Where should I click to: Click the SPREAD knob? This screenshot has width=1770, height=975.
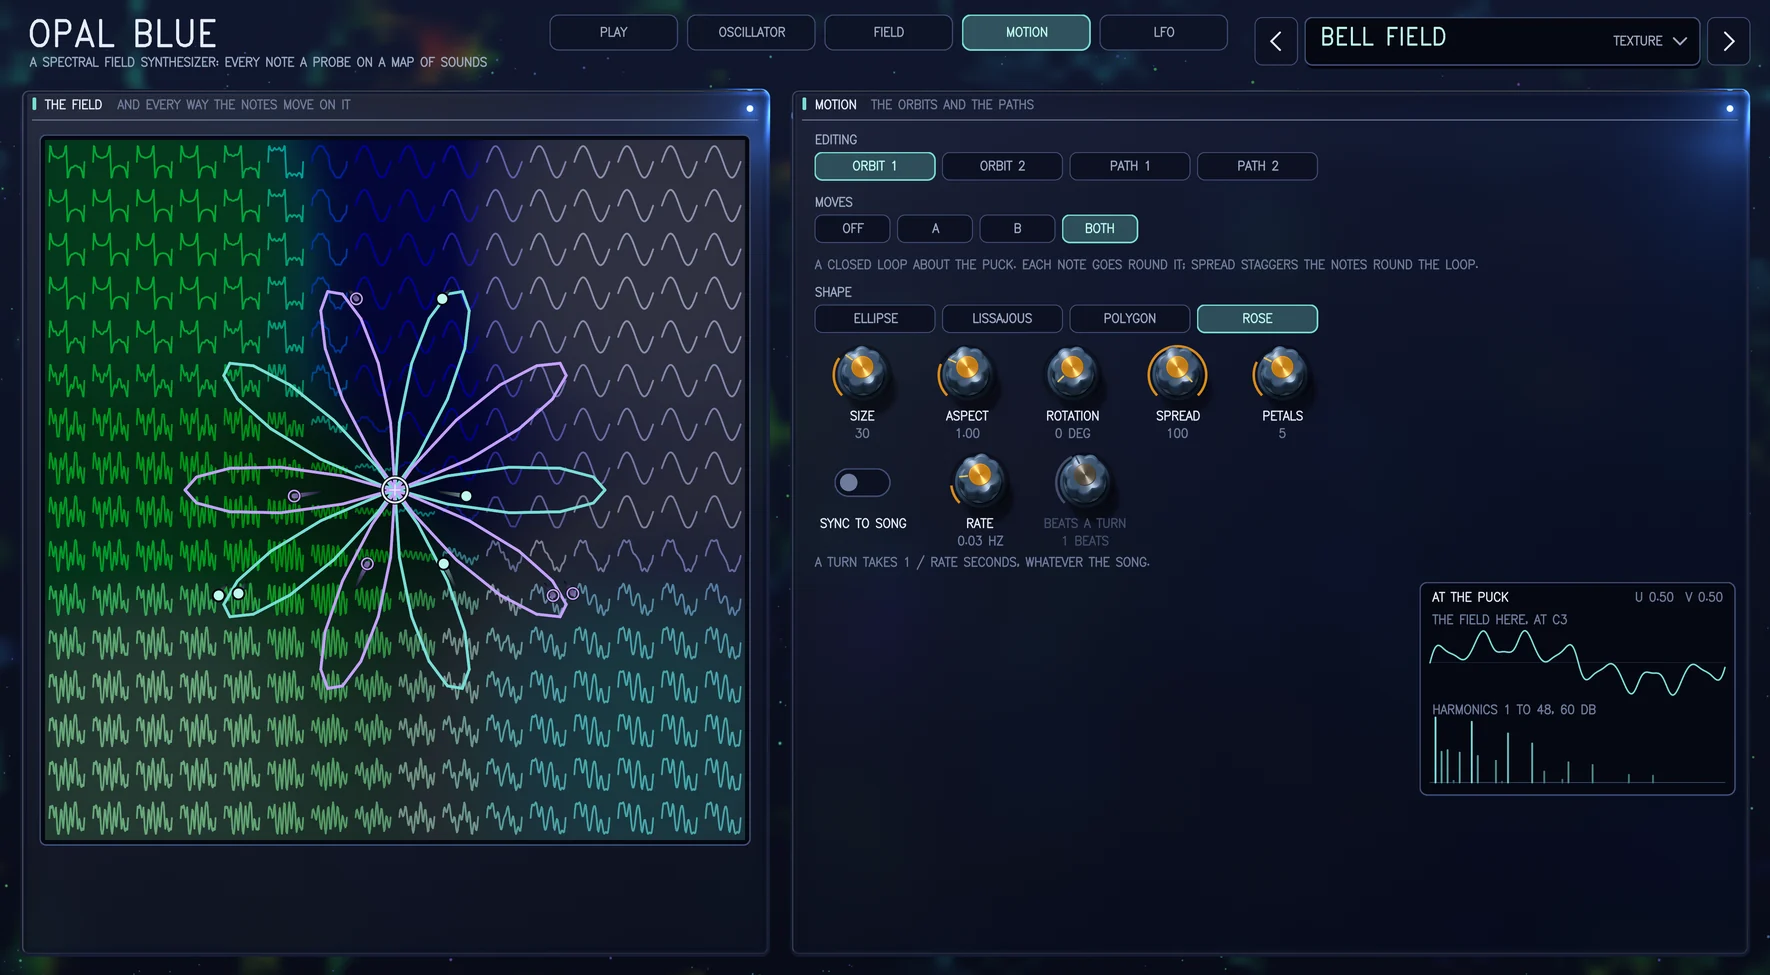[x=1177, y=373]
